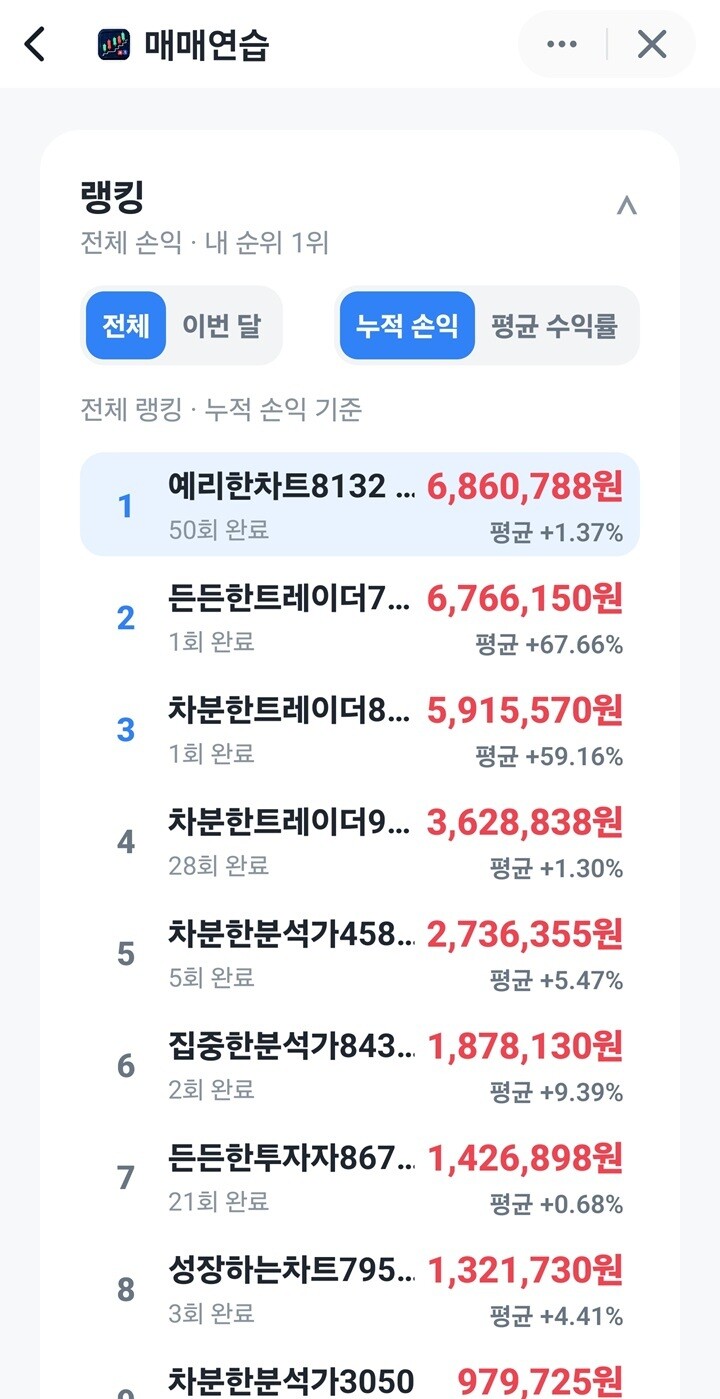The image size is (720, 1399).
Task: Collapse the 랭킹 section chevron
Action: 627,206
